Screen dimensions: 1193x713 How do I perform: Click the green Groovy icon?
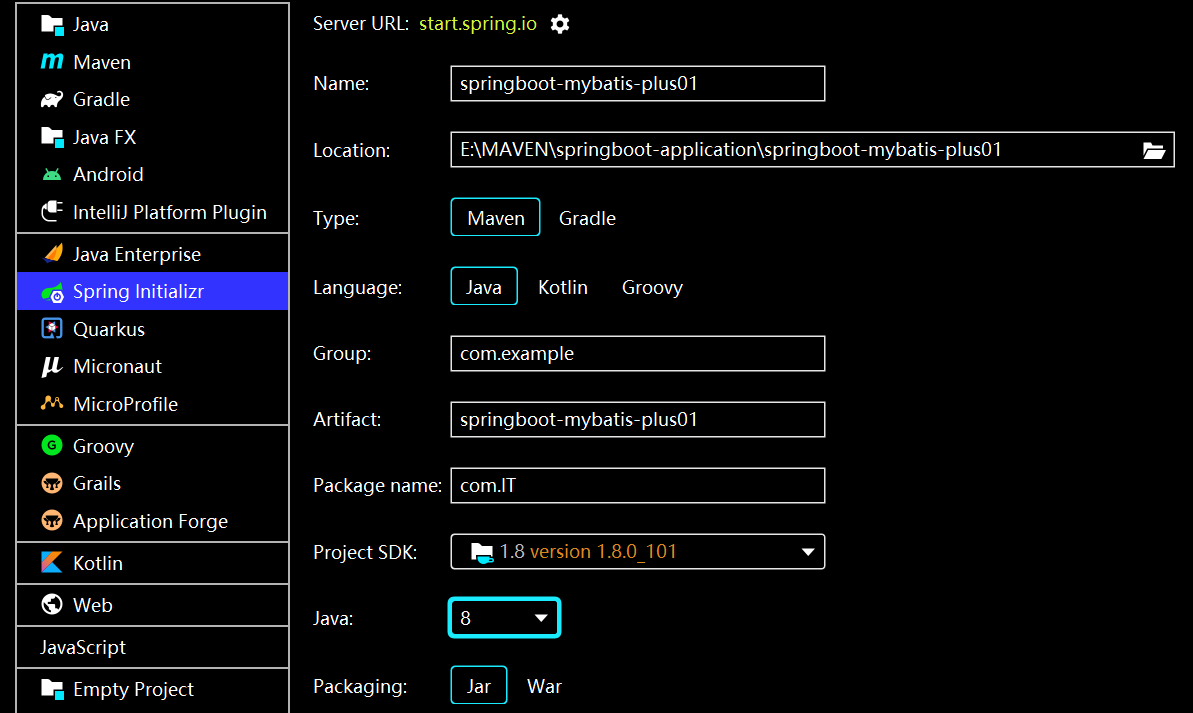[x=52, y=445]
